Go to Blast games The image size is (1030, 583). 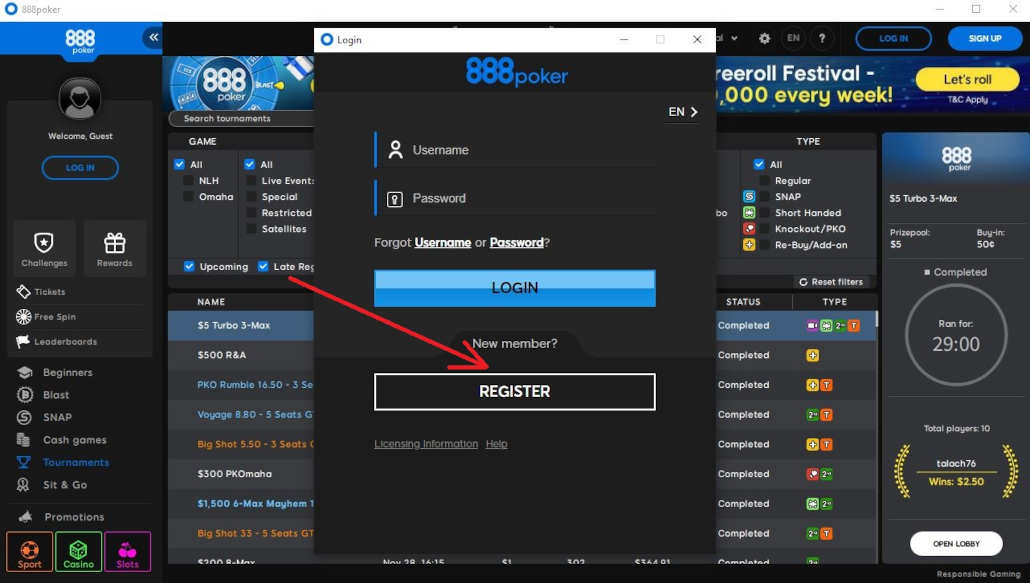43,395
